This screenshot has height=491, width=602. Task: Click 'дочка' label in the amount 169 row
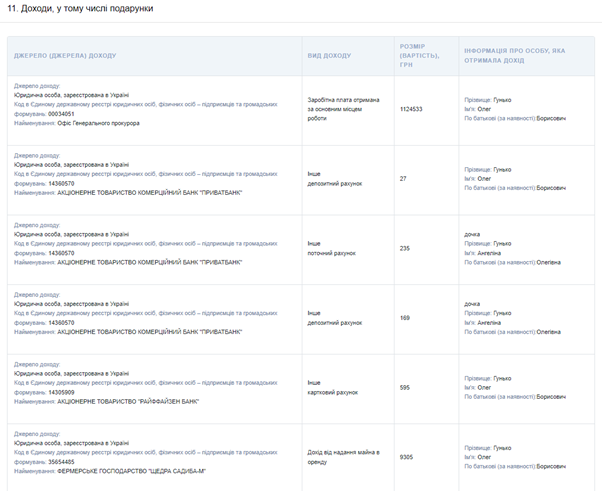[x=472, y=304]
